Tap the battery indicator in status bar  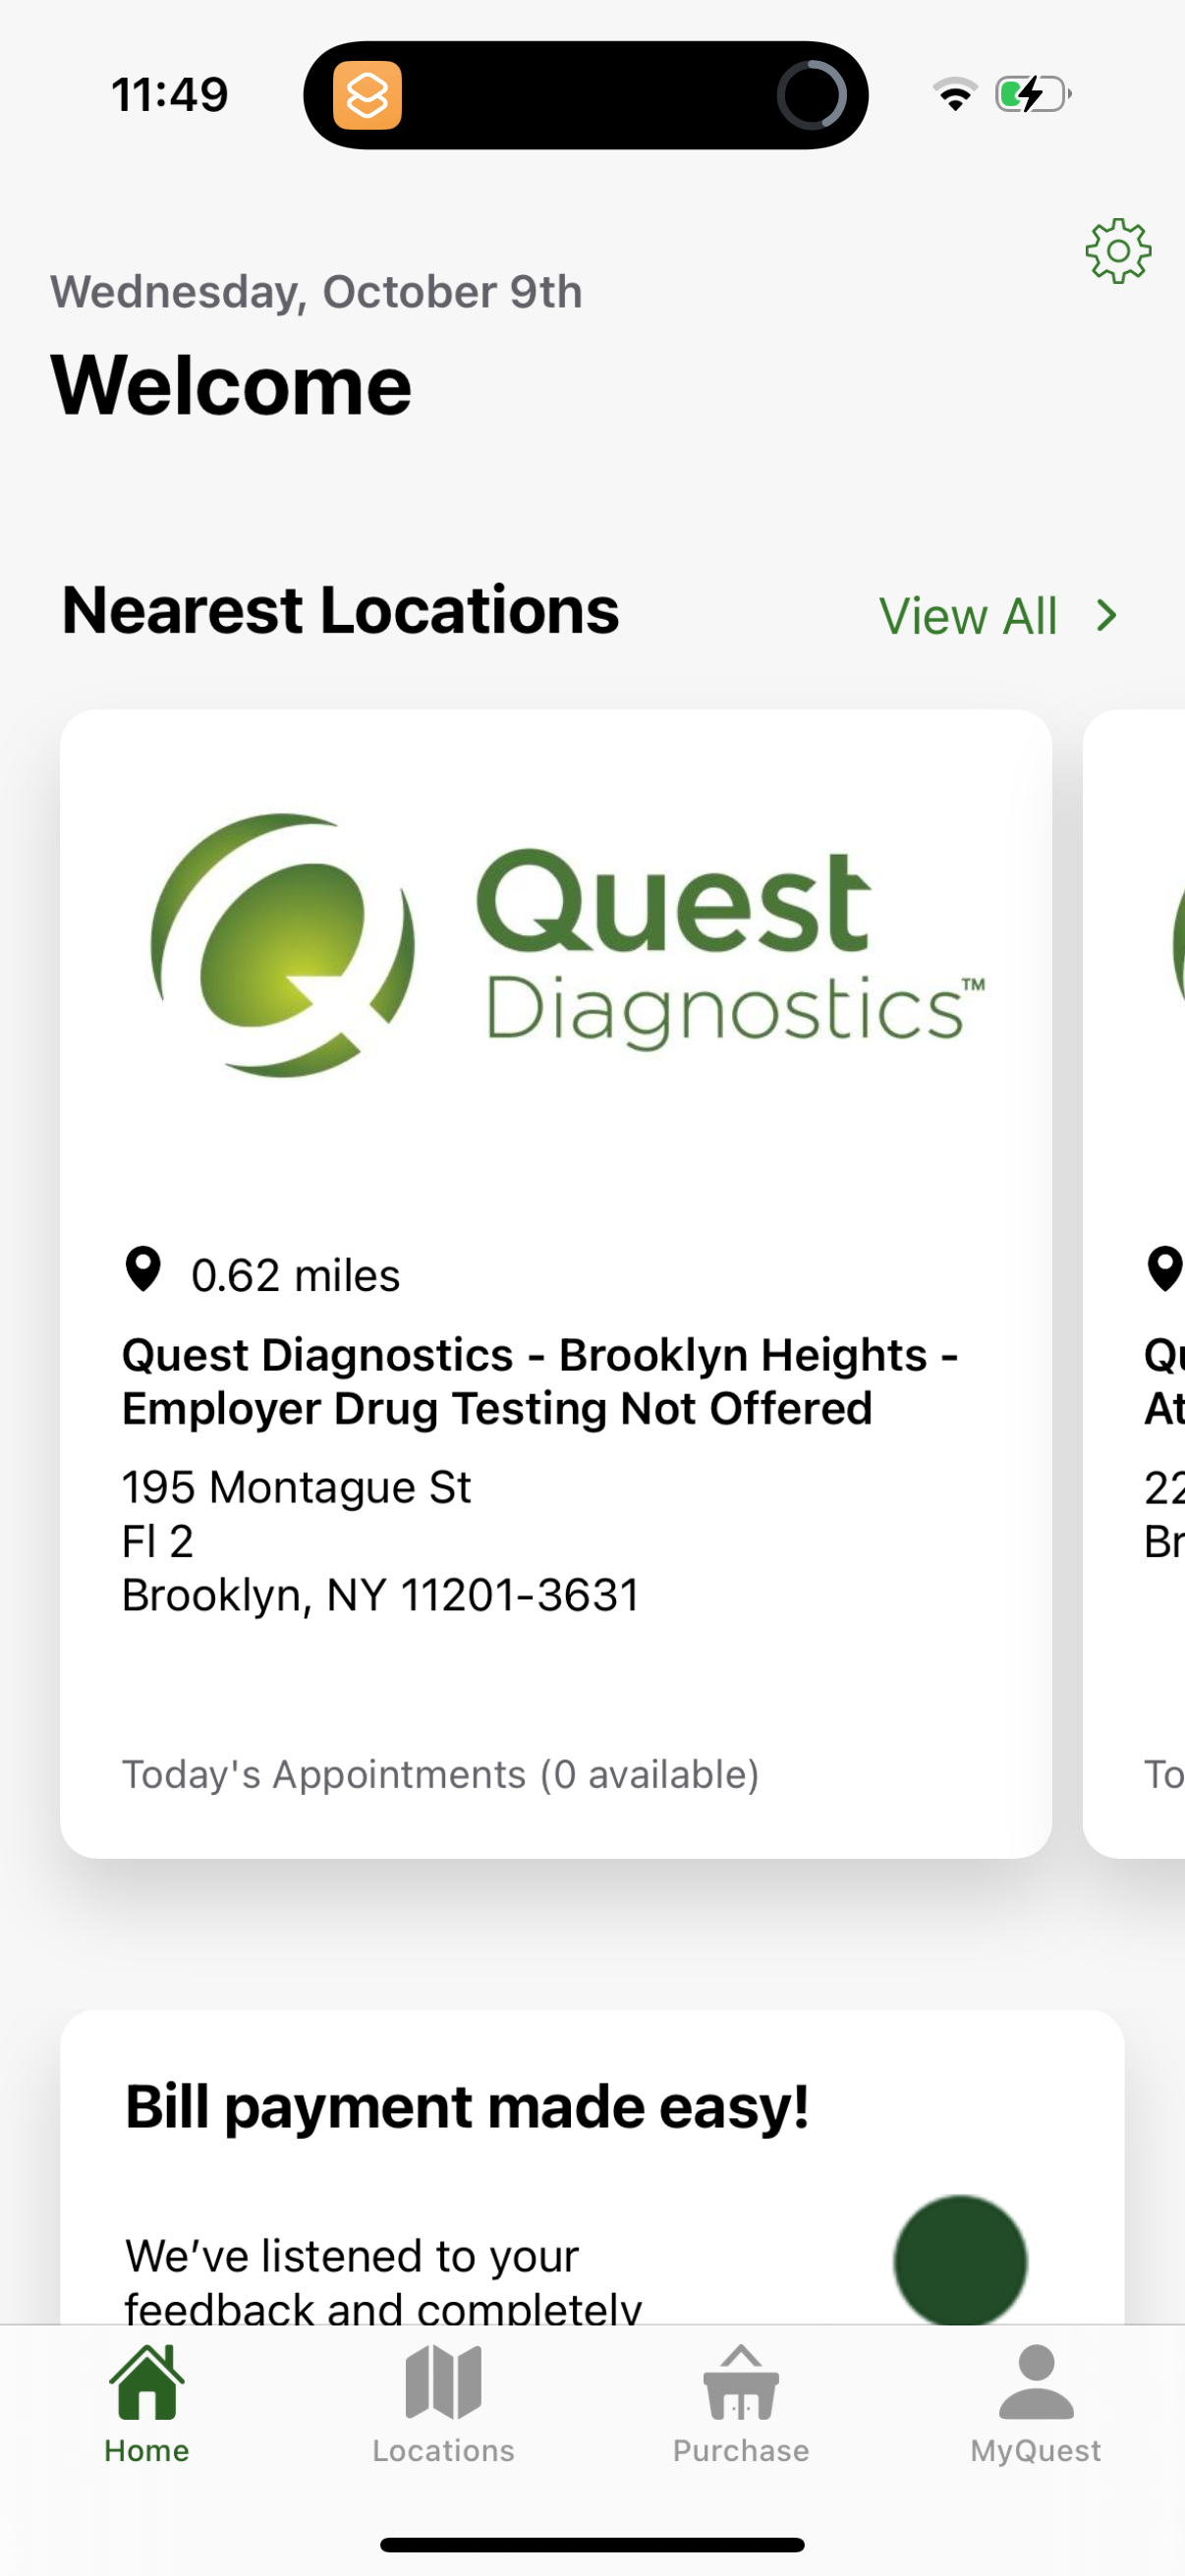[1030, 93]
